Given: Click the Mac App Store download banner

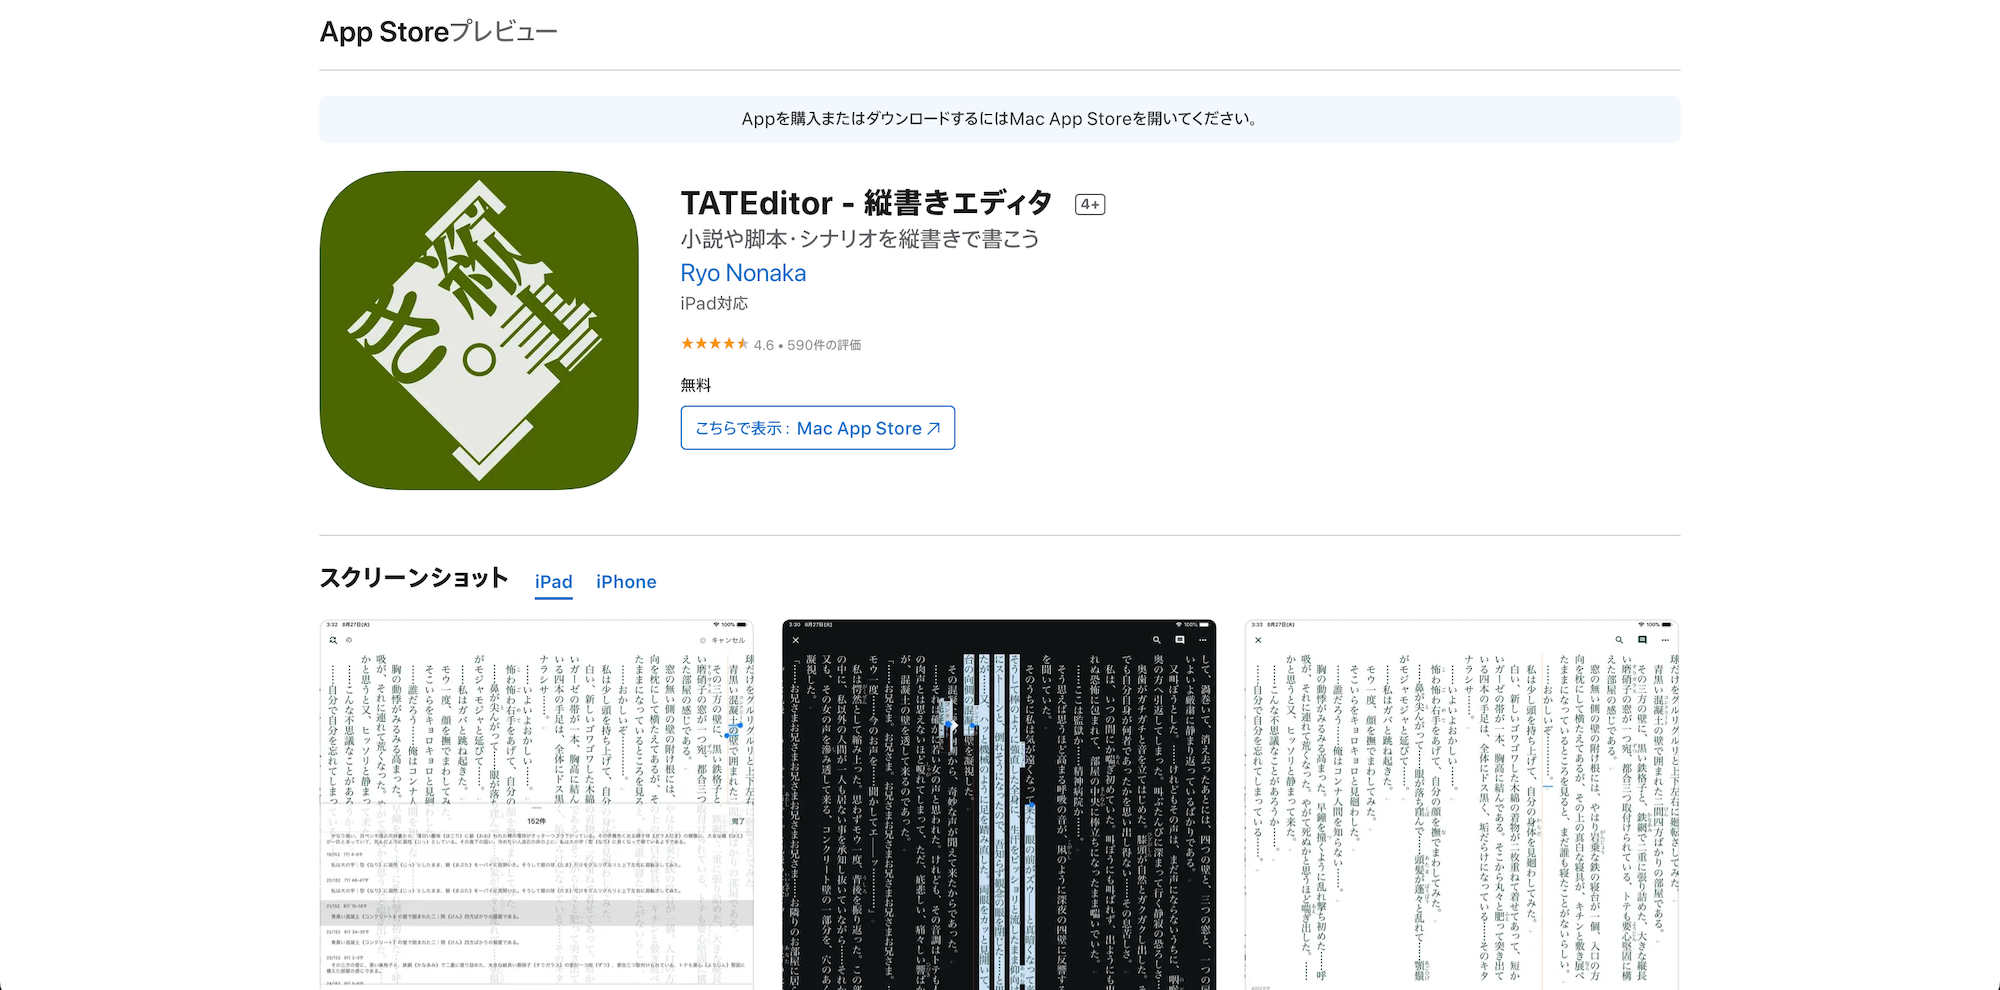Looking at the screenshot, I should click(1000, 119).
